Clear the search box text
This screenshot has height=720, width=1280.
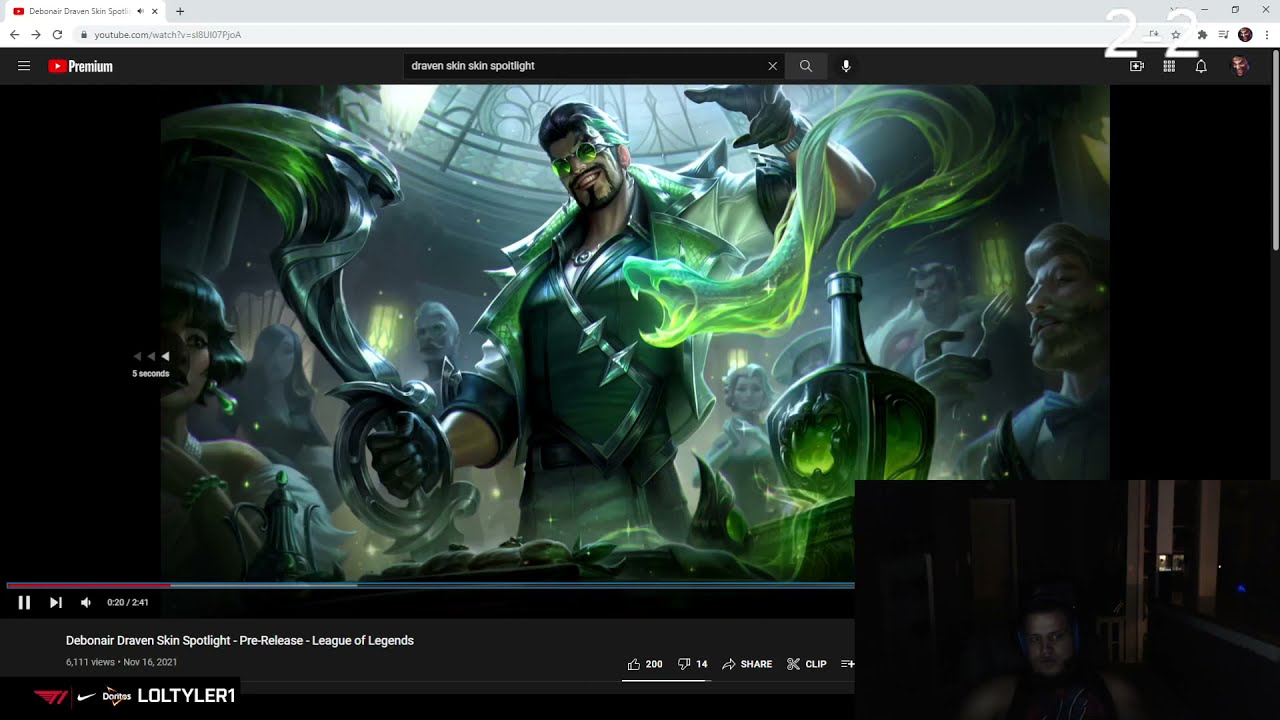[x=772, y=66]
